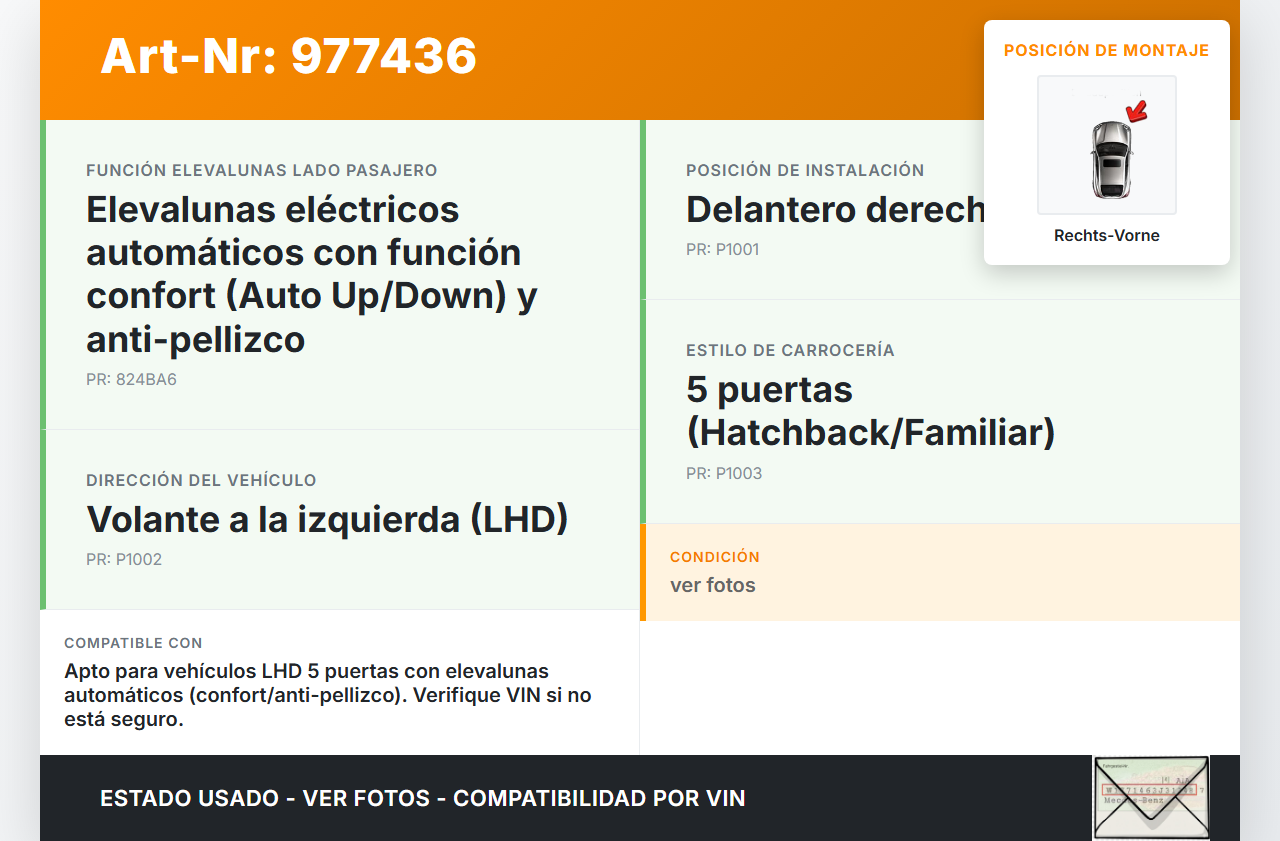Select PR code P1003
1280x841 pixels.
724,474
